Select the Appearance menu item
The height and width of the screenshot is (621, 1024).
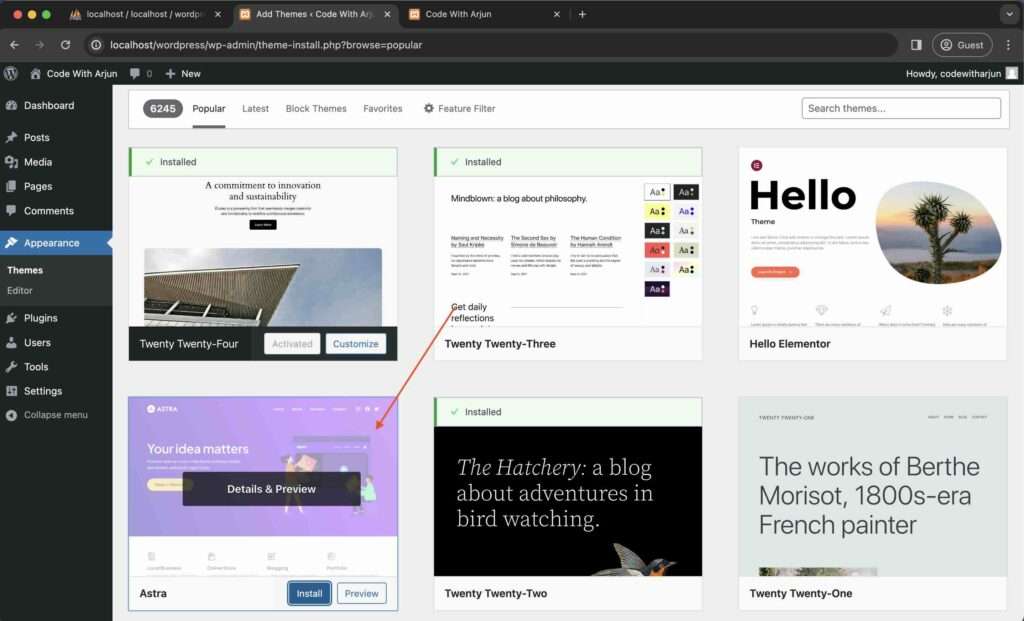52,243
